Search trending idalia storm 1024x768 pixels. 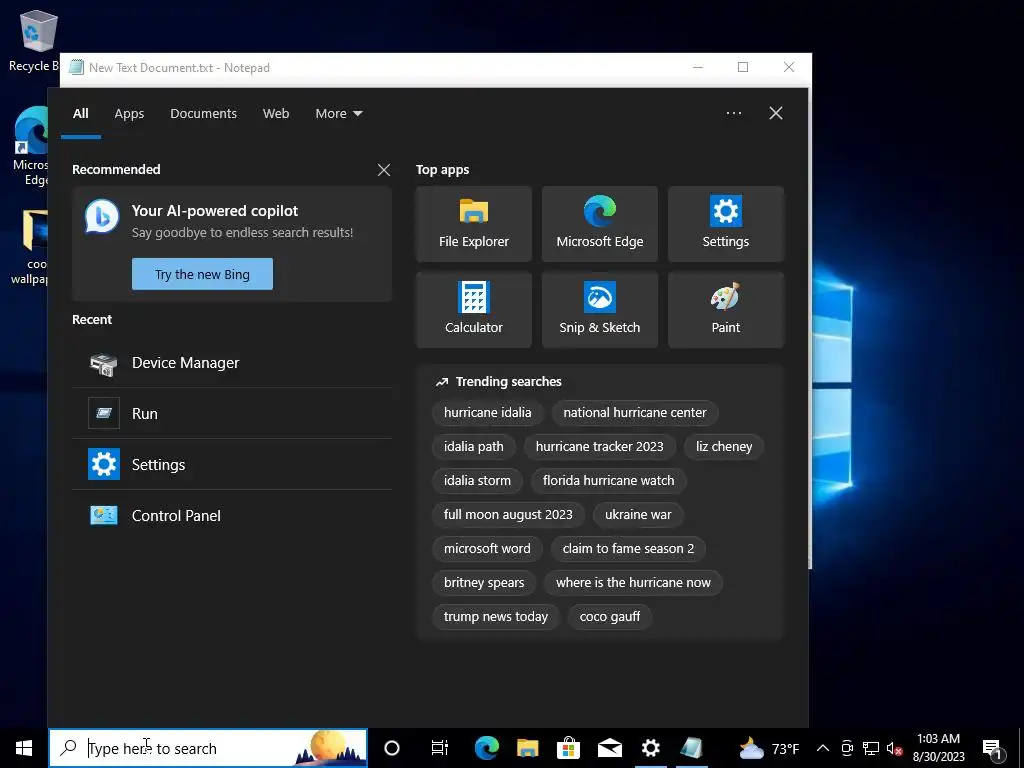[477, 481]
